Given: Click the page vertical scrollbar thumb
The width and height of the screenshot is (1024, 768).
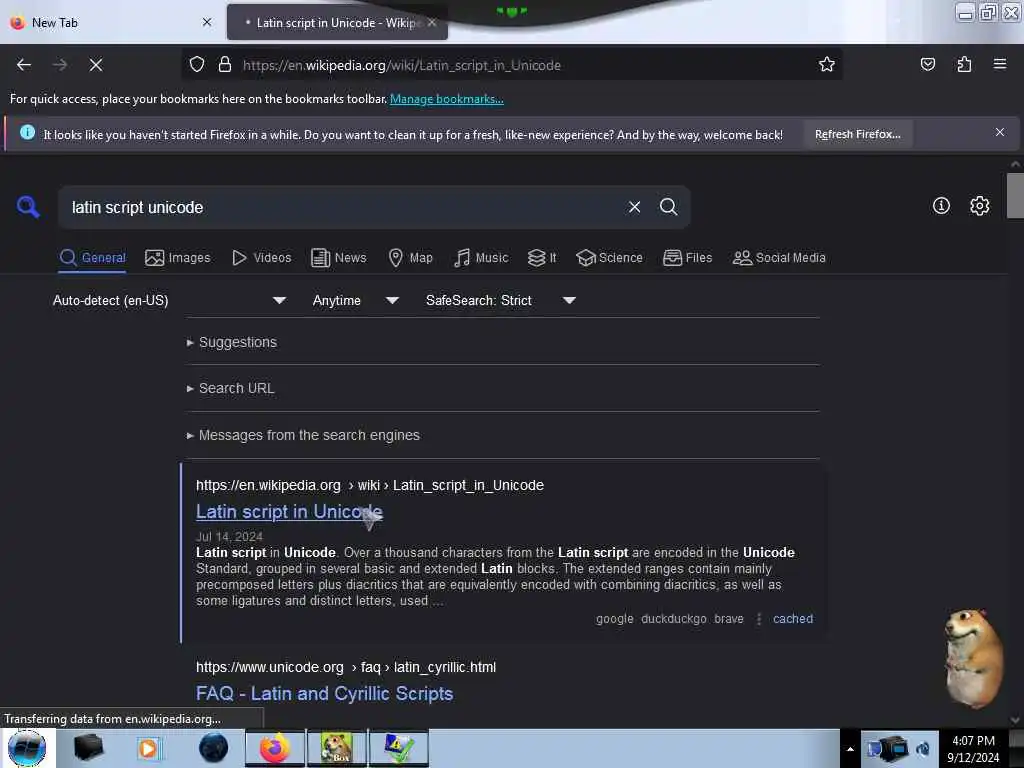Looking at the screenshot, I should (x=1015, y=195).
